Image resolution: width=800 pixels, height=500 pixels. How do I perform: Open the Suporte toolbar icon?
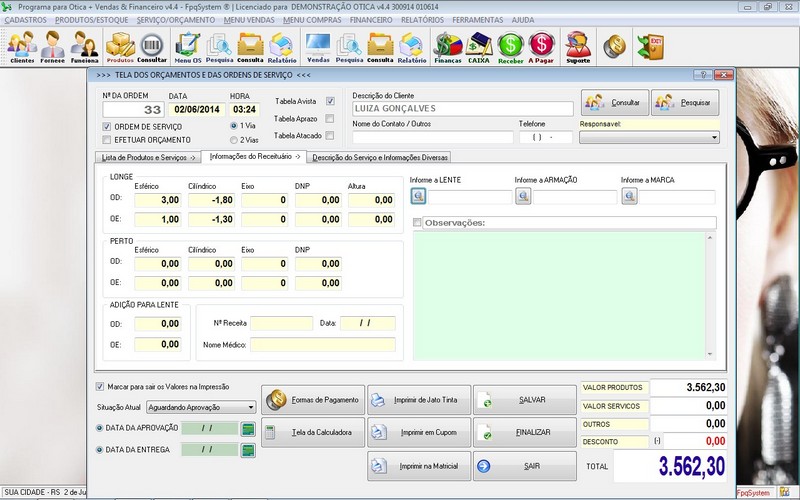coord(577,47)
